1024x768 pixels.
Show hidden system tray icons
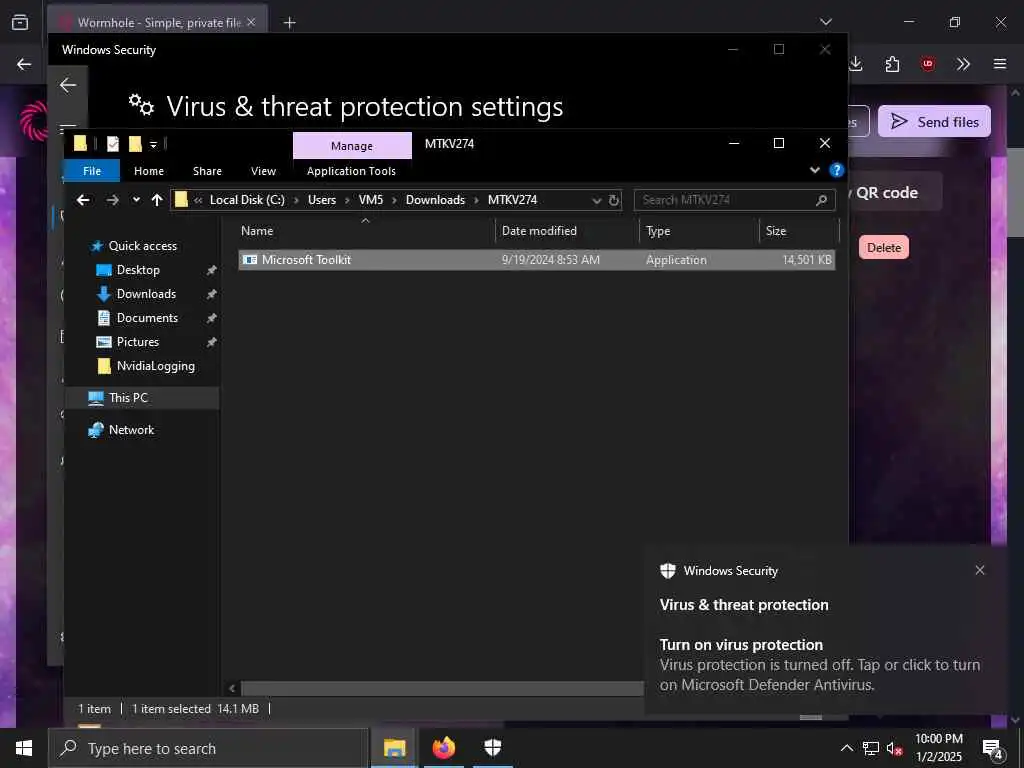click(846, 748)
